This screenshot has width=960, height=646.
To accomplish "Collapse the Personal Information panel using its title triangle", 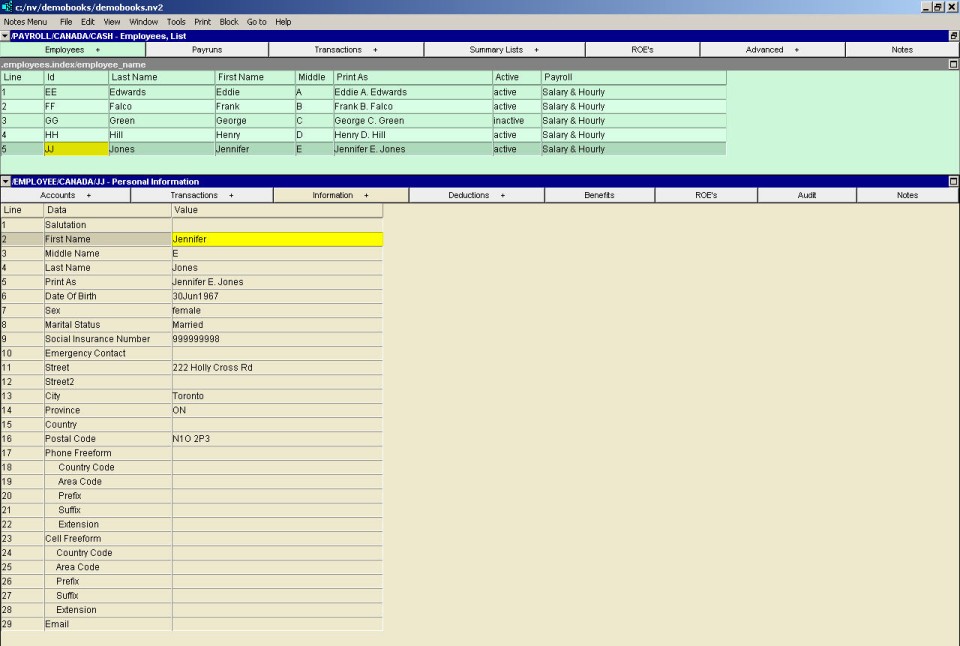I will 5,182.
